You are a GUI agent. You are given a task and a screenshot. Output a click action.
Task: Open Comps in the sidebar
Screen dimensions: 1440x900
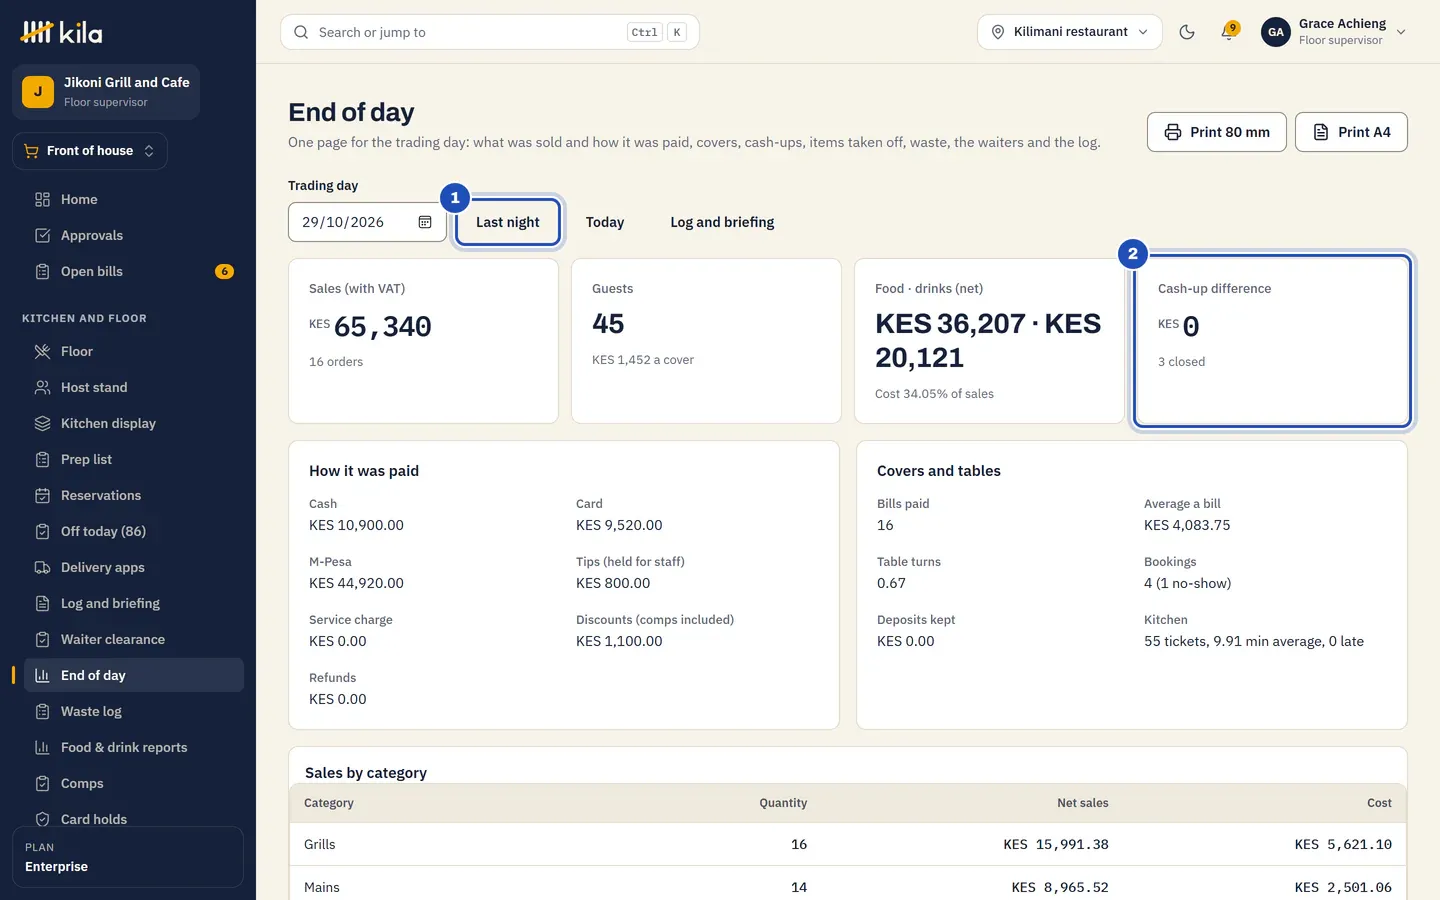134,783
